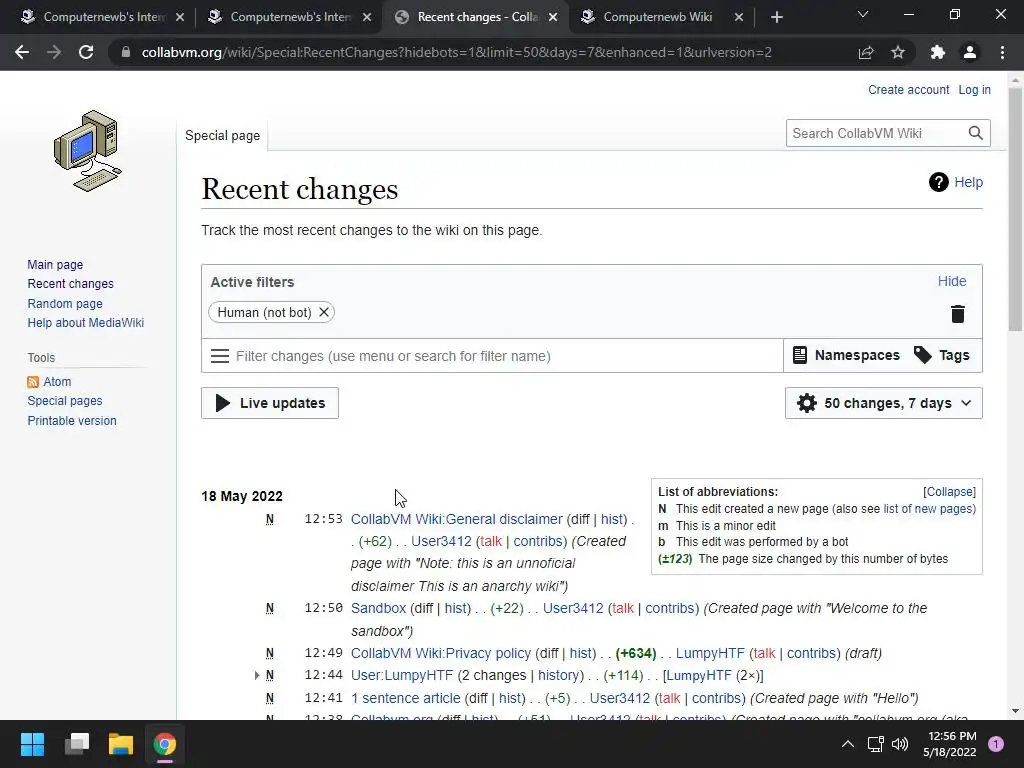Open the clock showing 12:56 PM

[x=951, y=744]
